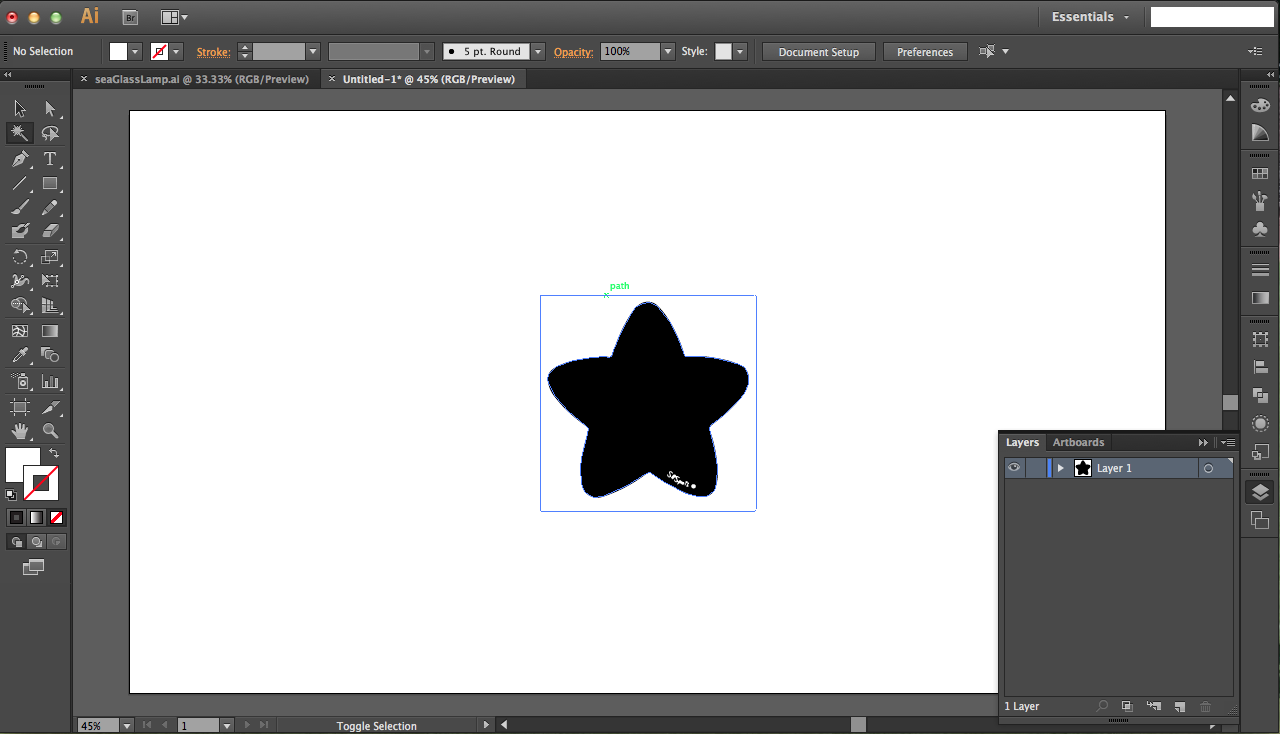Click the orange Opacity link label

coord(573,52)
